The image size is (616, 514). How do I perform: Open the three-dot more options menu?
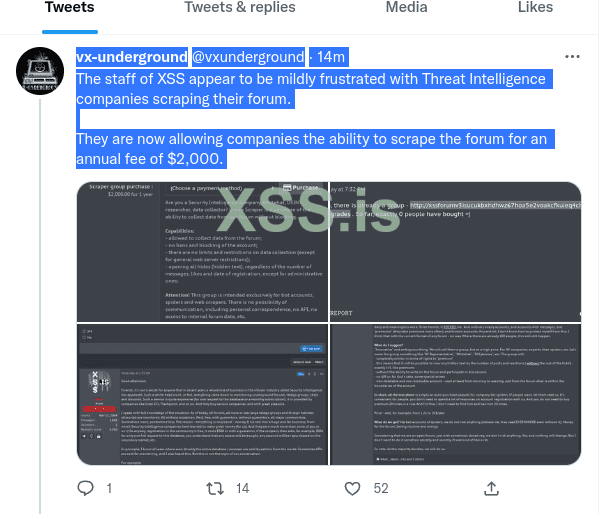(x=572, y=57)
